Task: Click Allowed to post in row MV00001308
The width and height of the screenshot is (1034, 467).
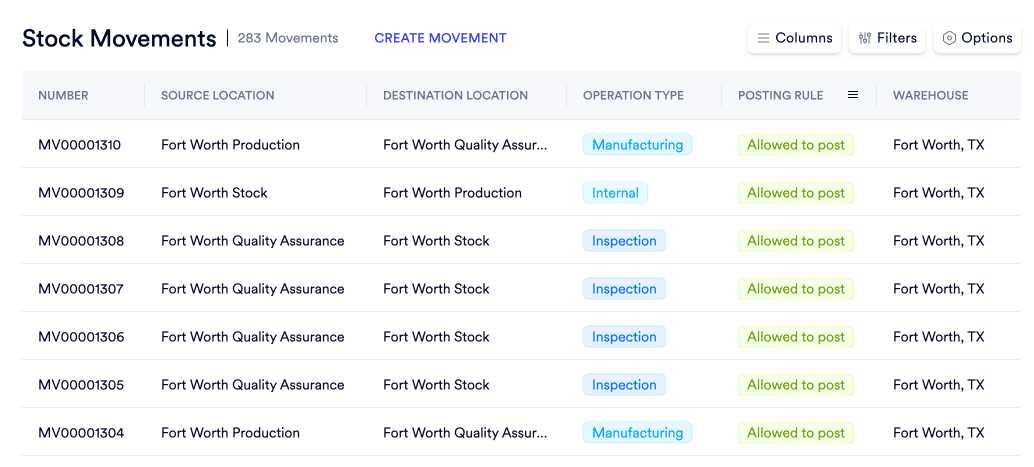Action: click(796, 241)
